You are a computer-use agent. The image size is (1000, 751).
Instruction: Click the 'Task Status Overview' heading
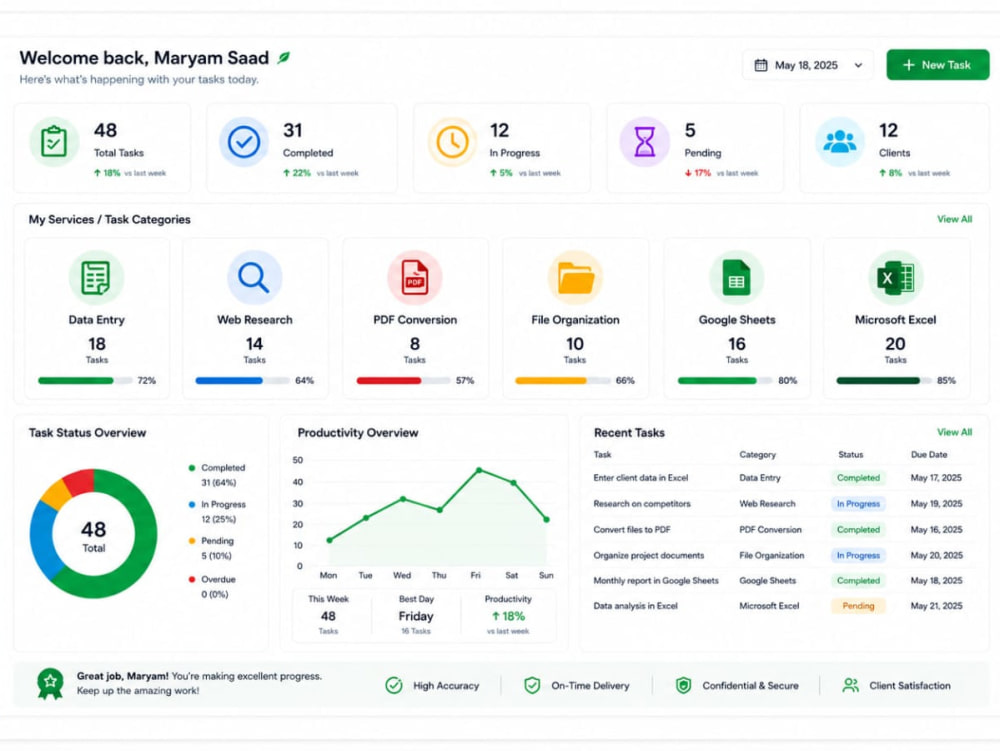87,433
